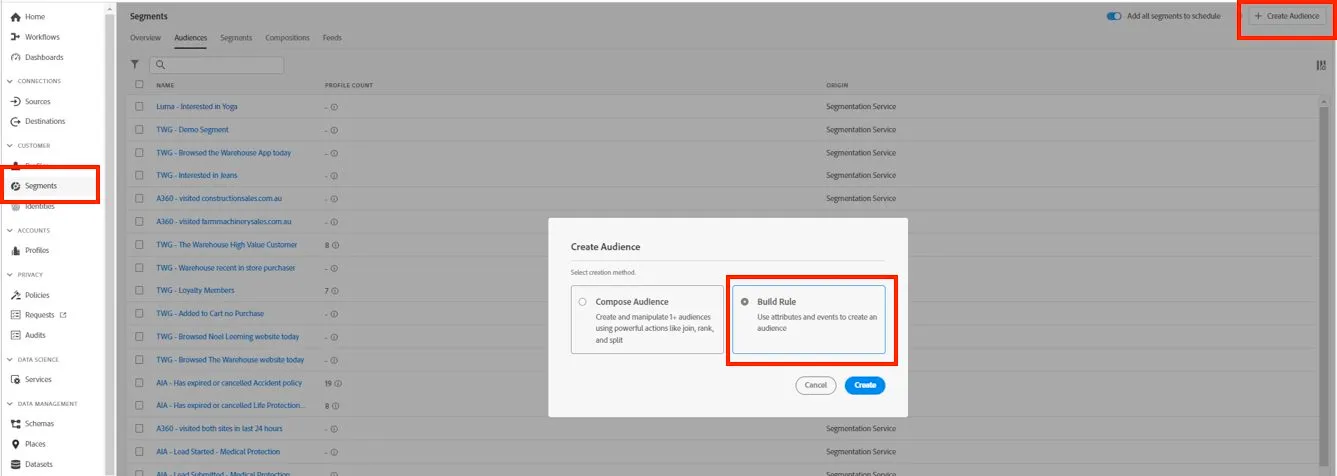Viewport: 1337px width, 476px height.
Task: Click the Create Audience button
Action: click(x=1286, y=16)
